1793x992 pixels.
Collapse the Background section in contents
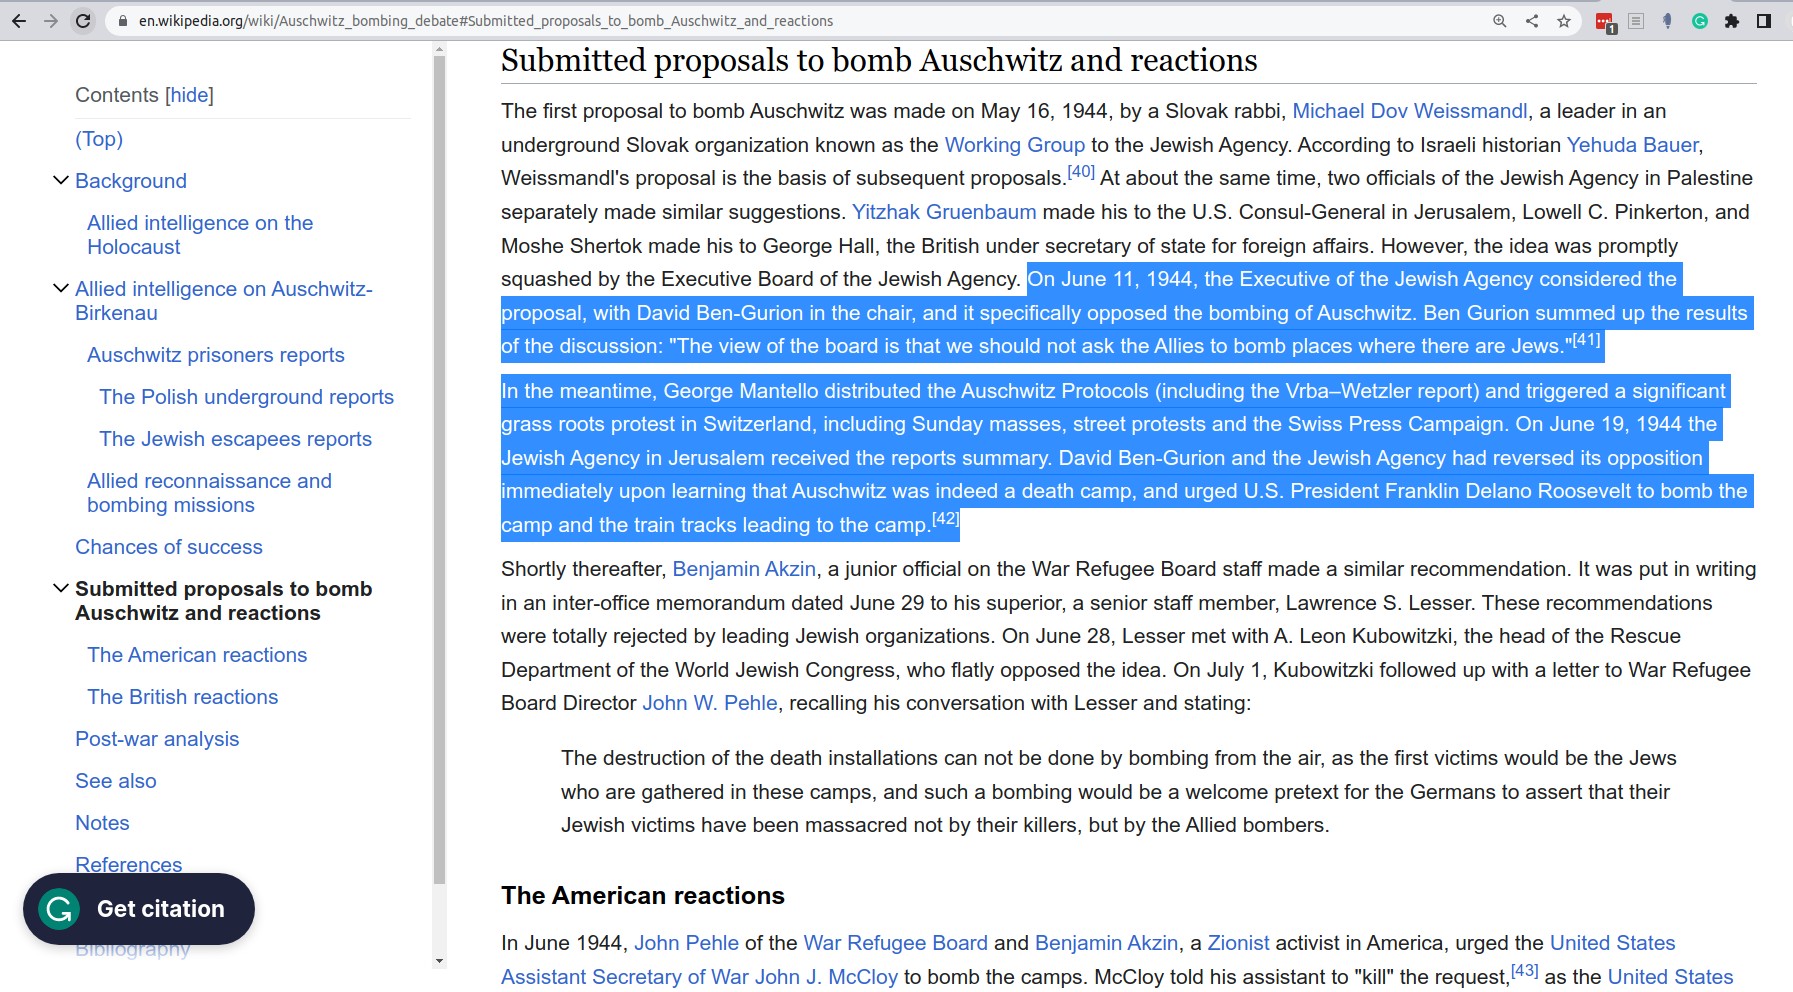61,181
